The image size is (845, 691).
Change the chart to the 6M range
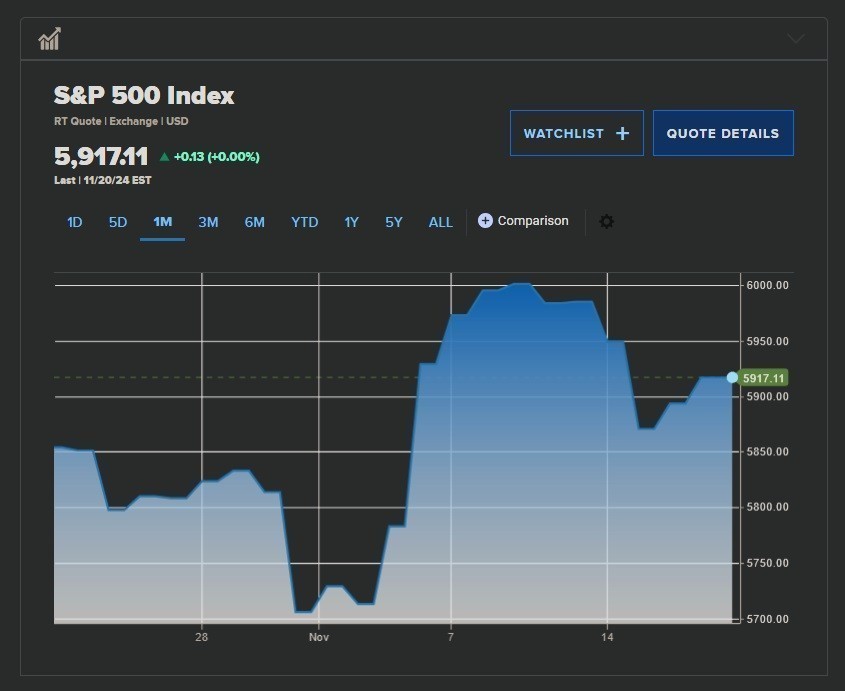click(x=255, y=222)
